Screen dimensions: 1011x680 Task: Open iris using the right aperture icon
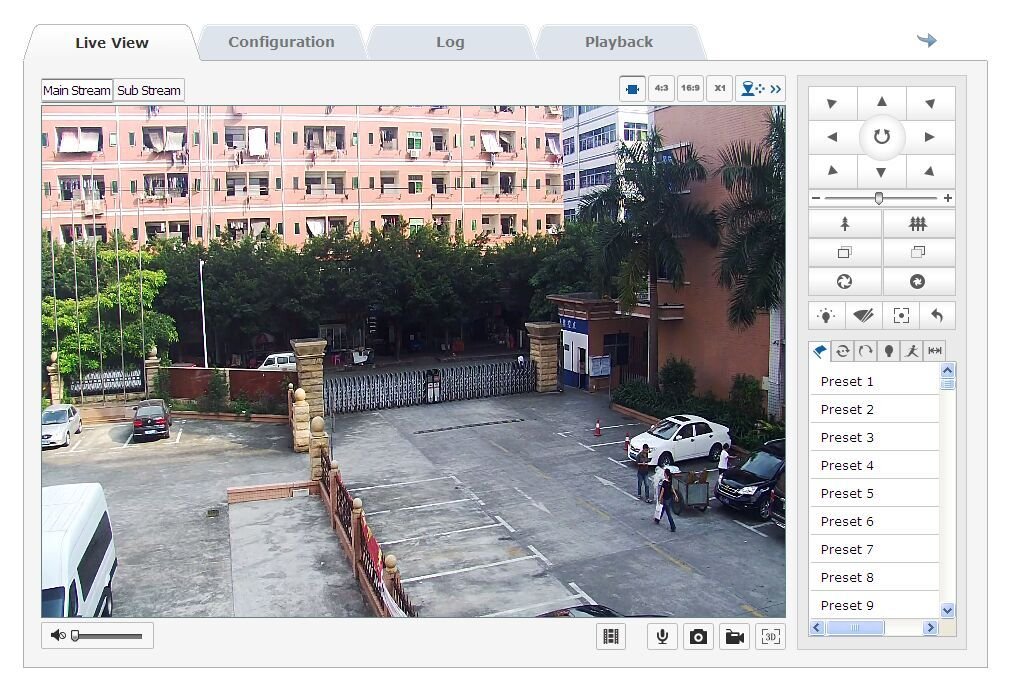click(917, 282)
